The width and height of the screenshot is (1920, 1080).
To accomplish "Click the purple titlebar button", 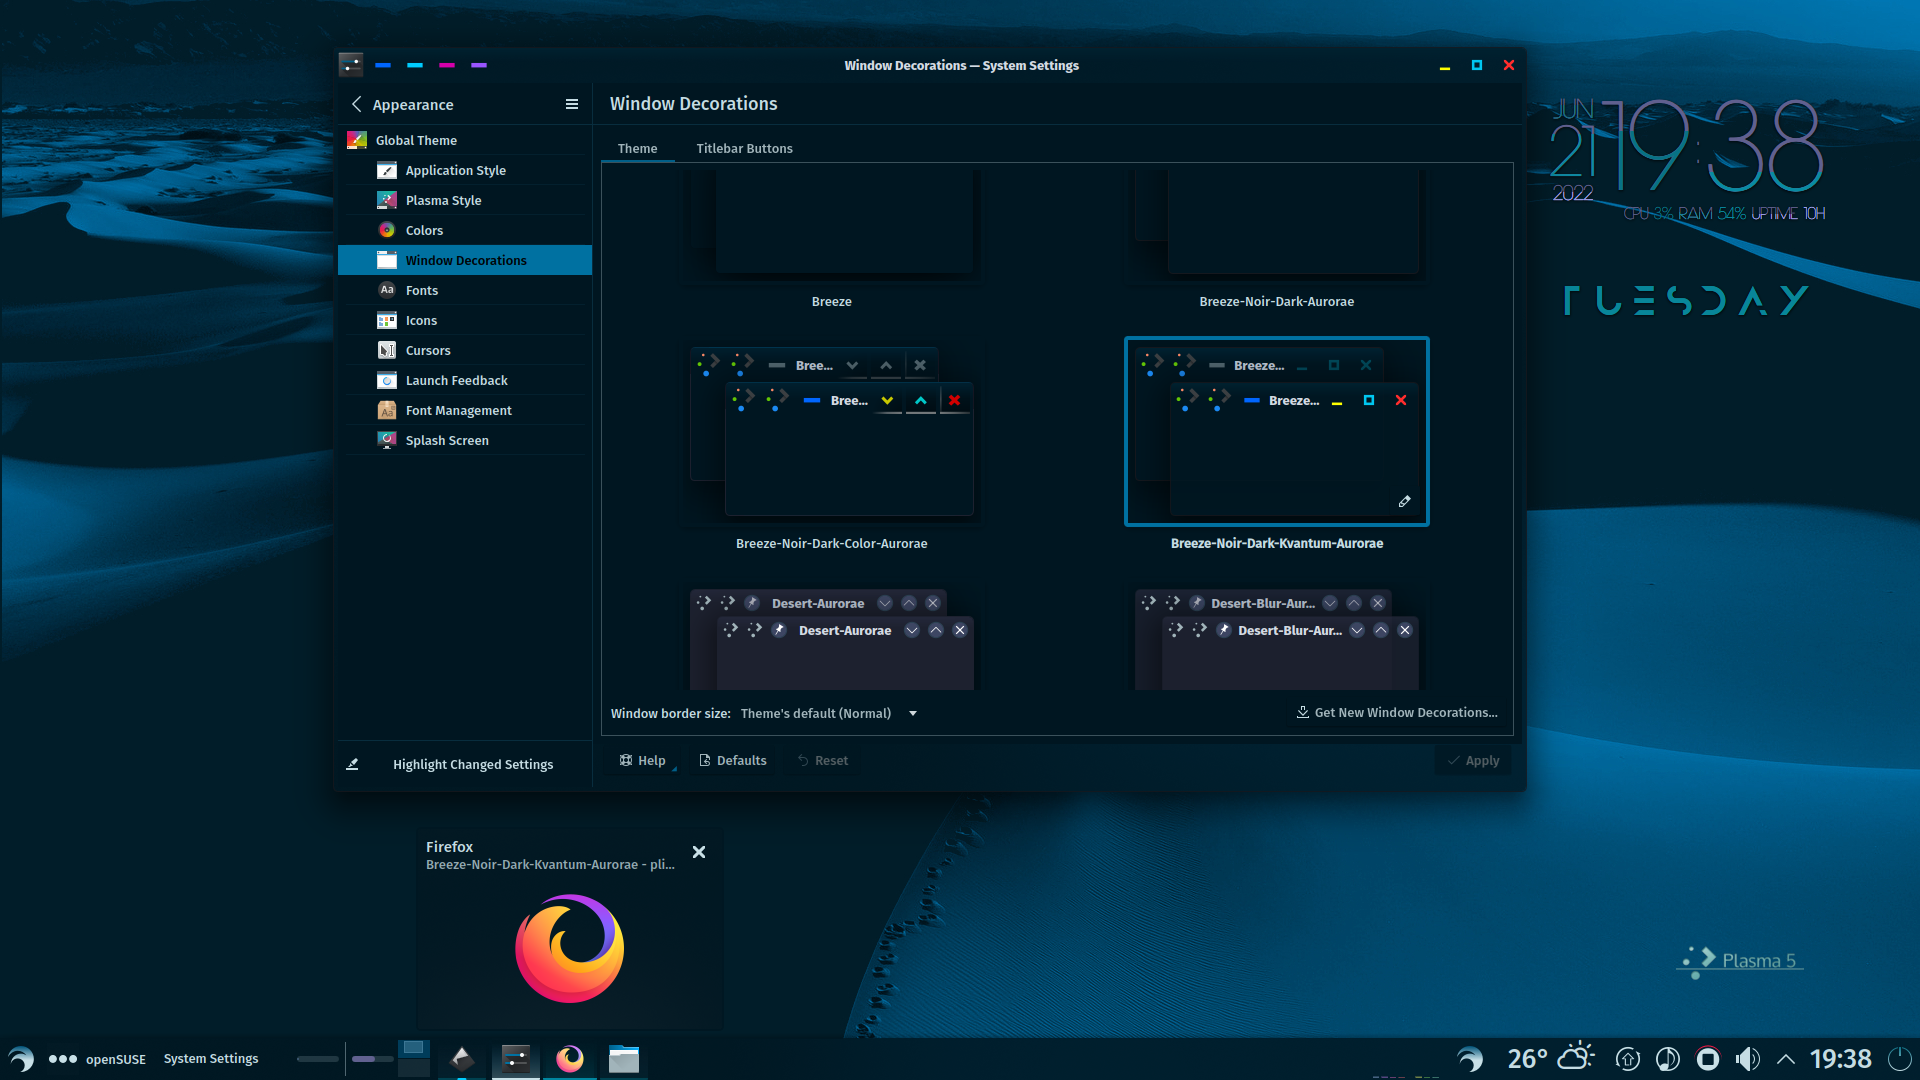I will click(x=479, y=65).
